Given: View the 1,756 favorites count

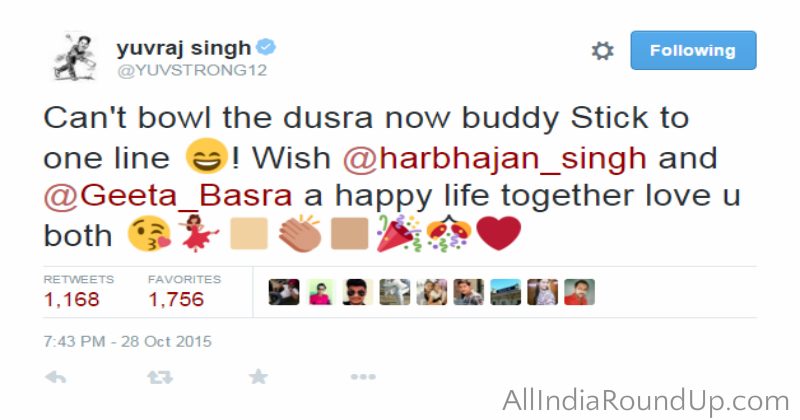Looking at the screenshot, I should coord(176,299).
